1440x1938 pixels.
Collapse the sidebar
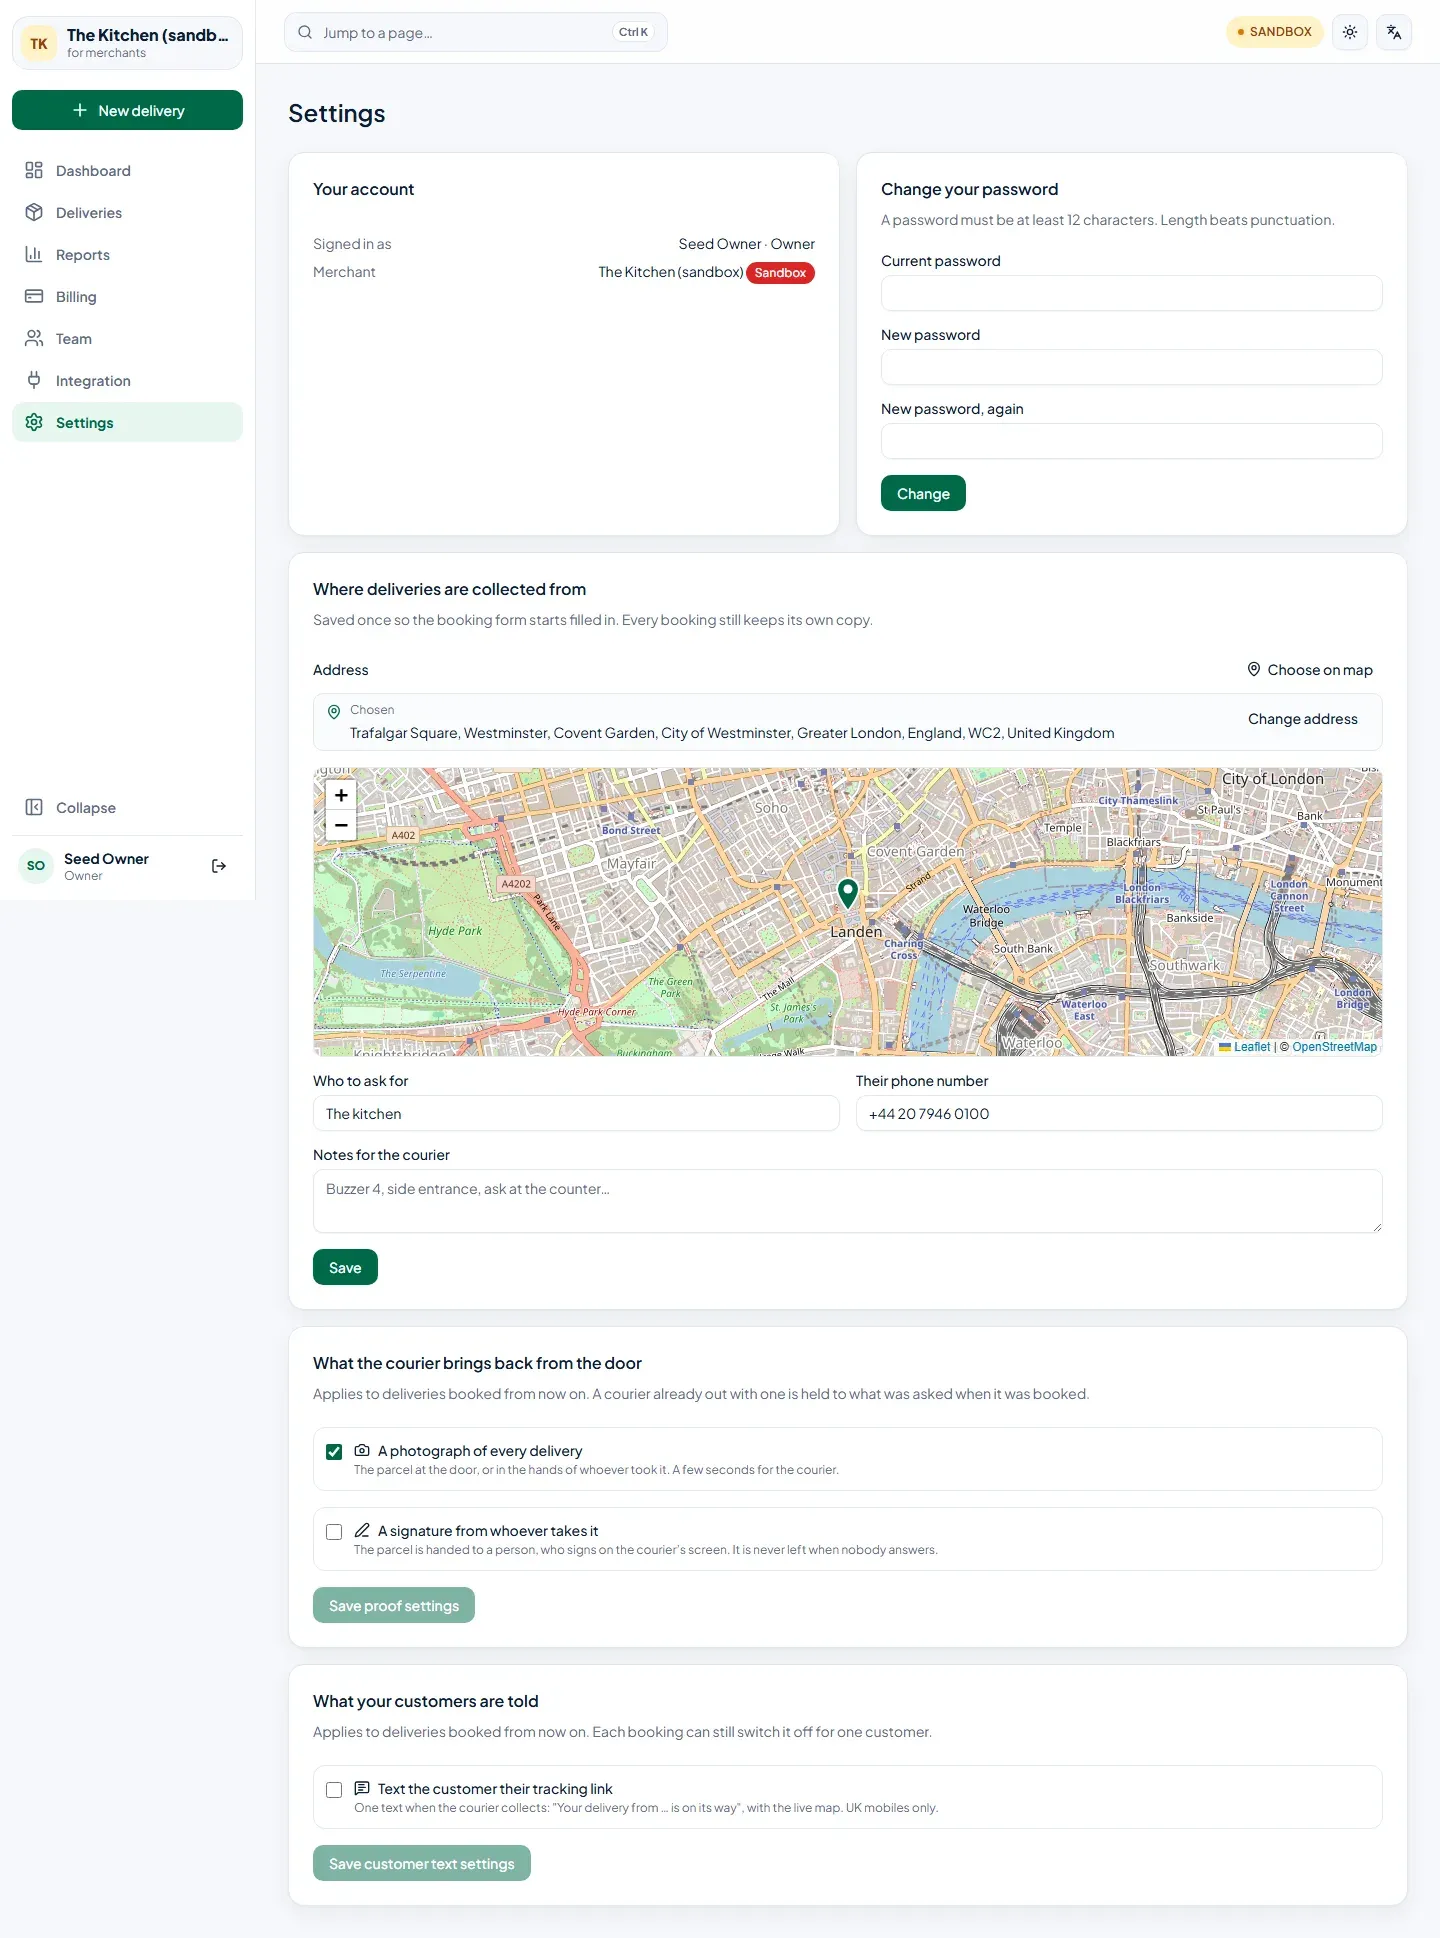click(x=127, y=808)
